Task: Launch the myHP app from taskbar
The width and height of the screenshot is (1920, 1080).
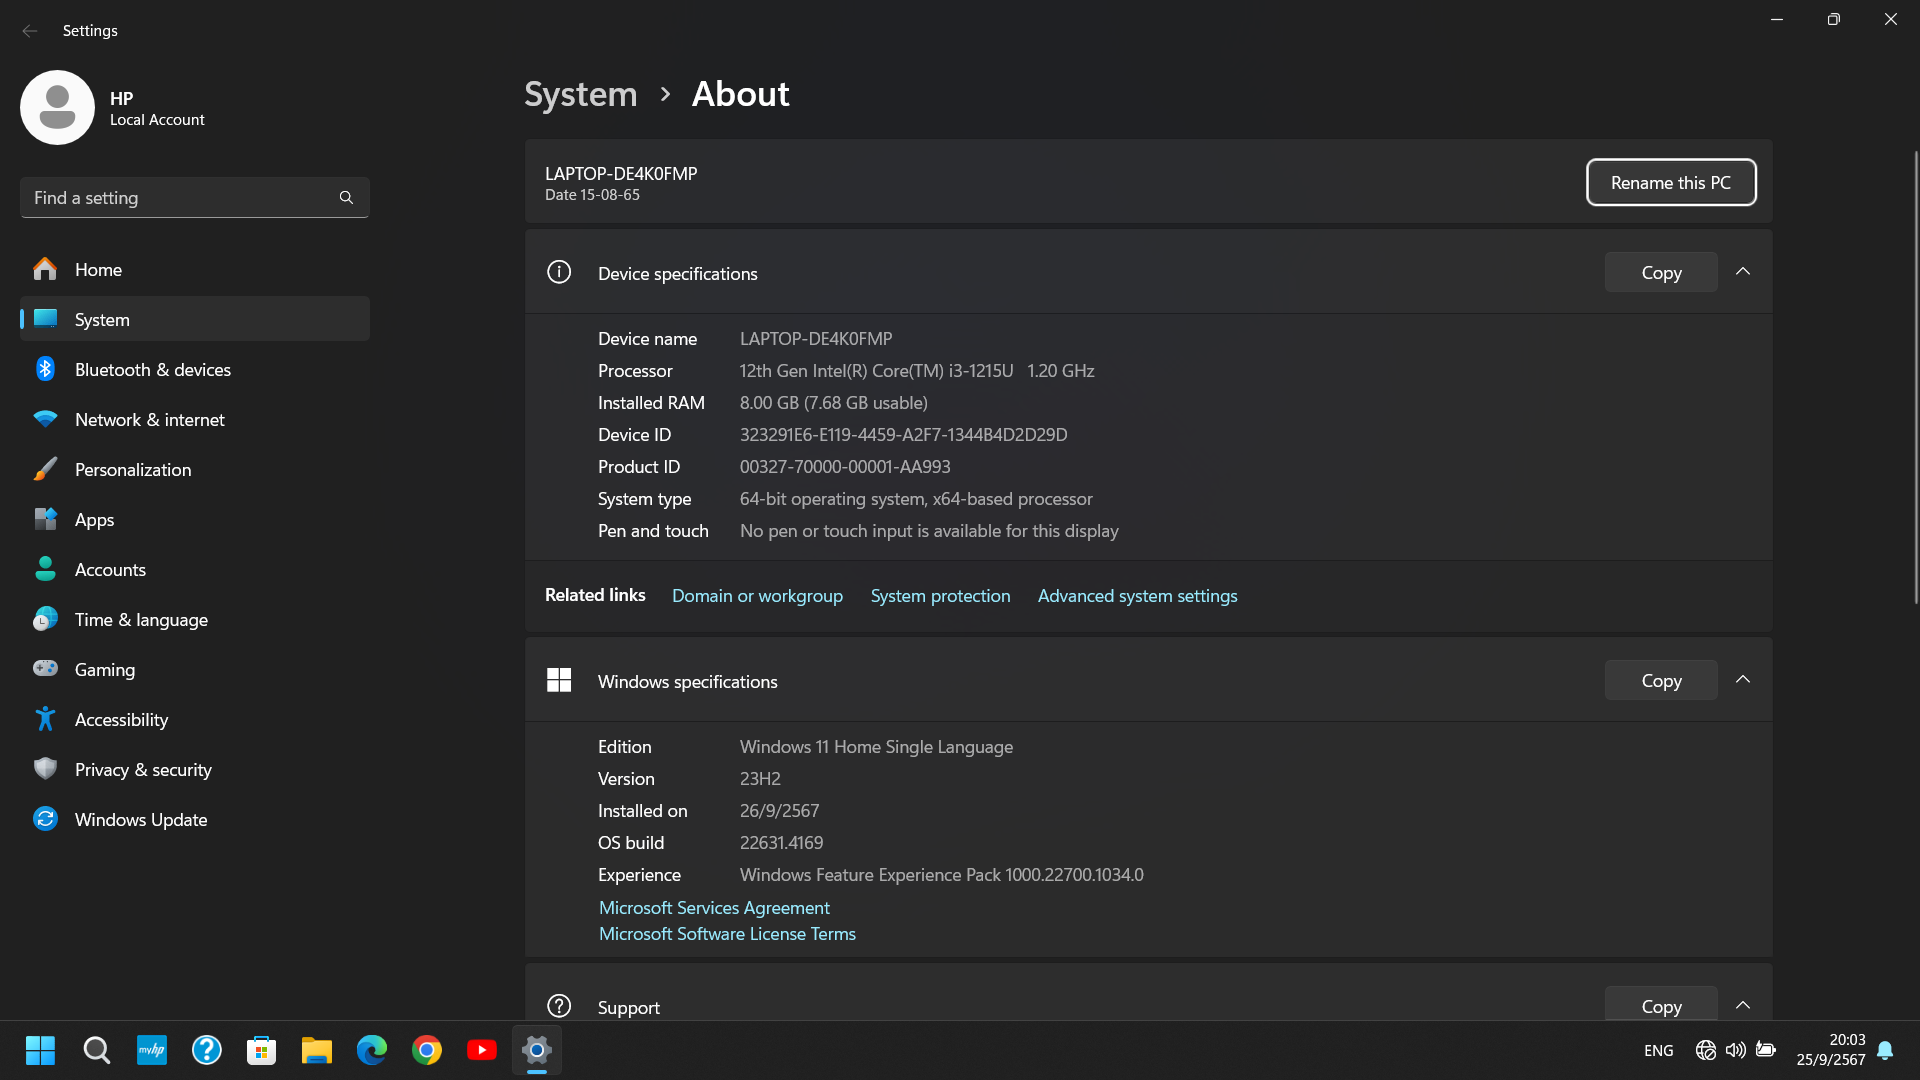Action: tap(152, 1050)
